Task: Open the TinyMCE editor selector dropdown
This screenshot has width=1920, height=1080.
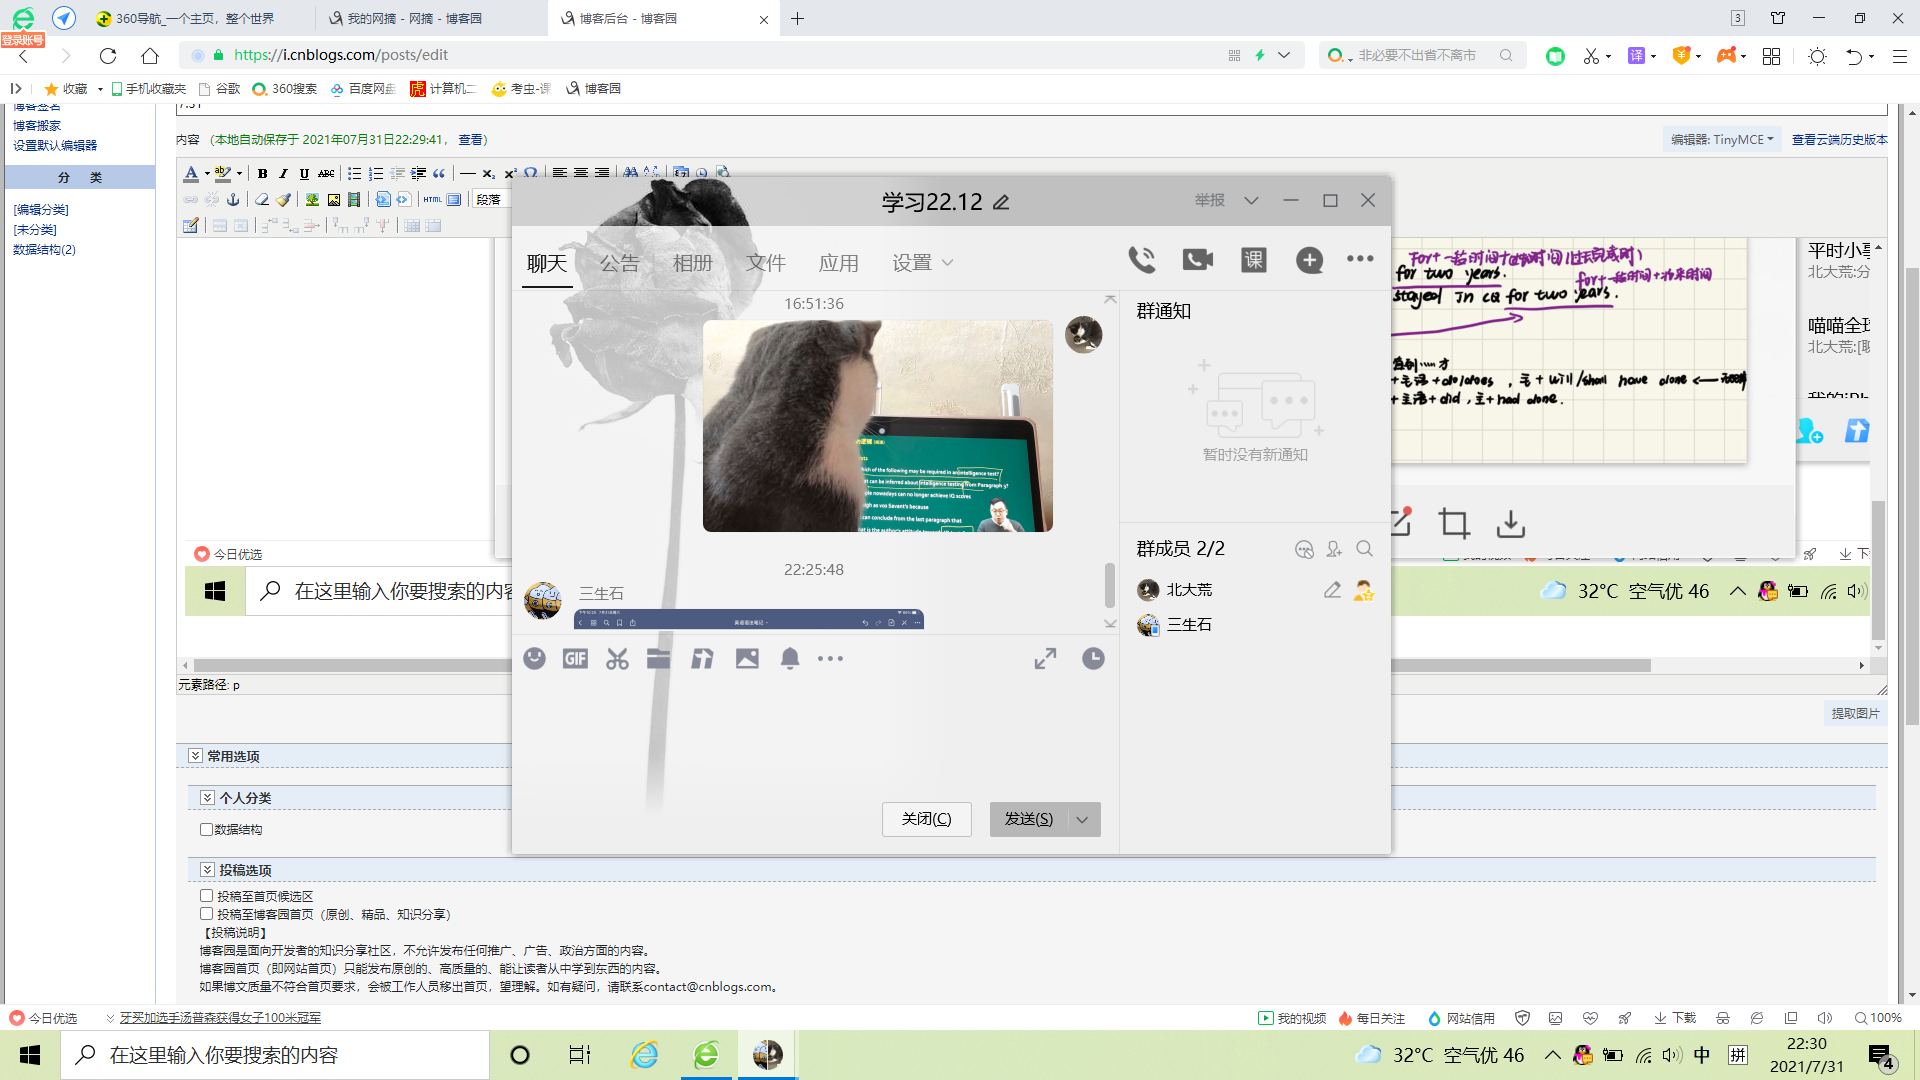Action: [1721, 140]
